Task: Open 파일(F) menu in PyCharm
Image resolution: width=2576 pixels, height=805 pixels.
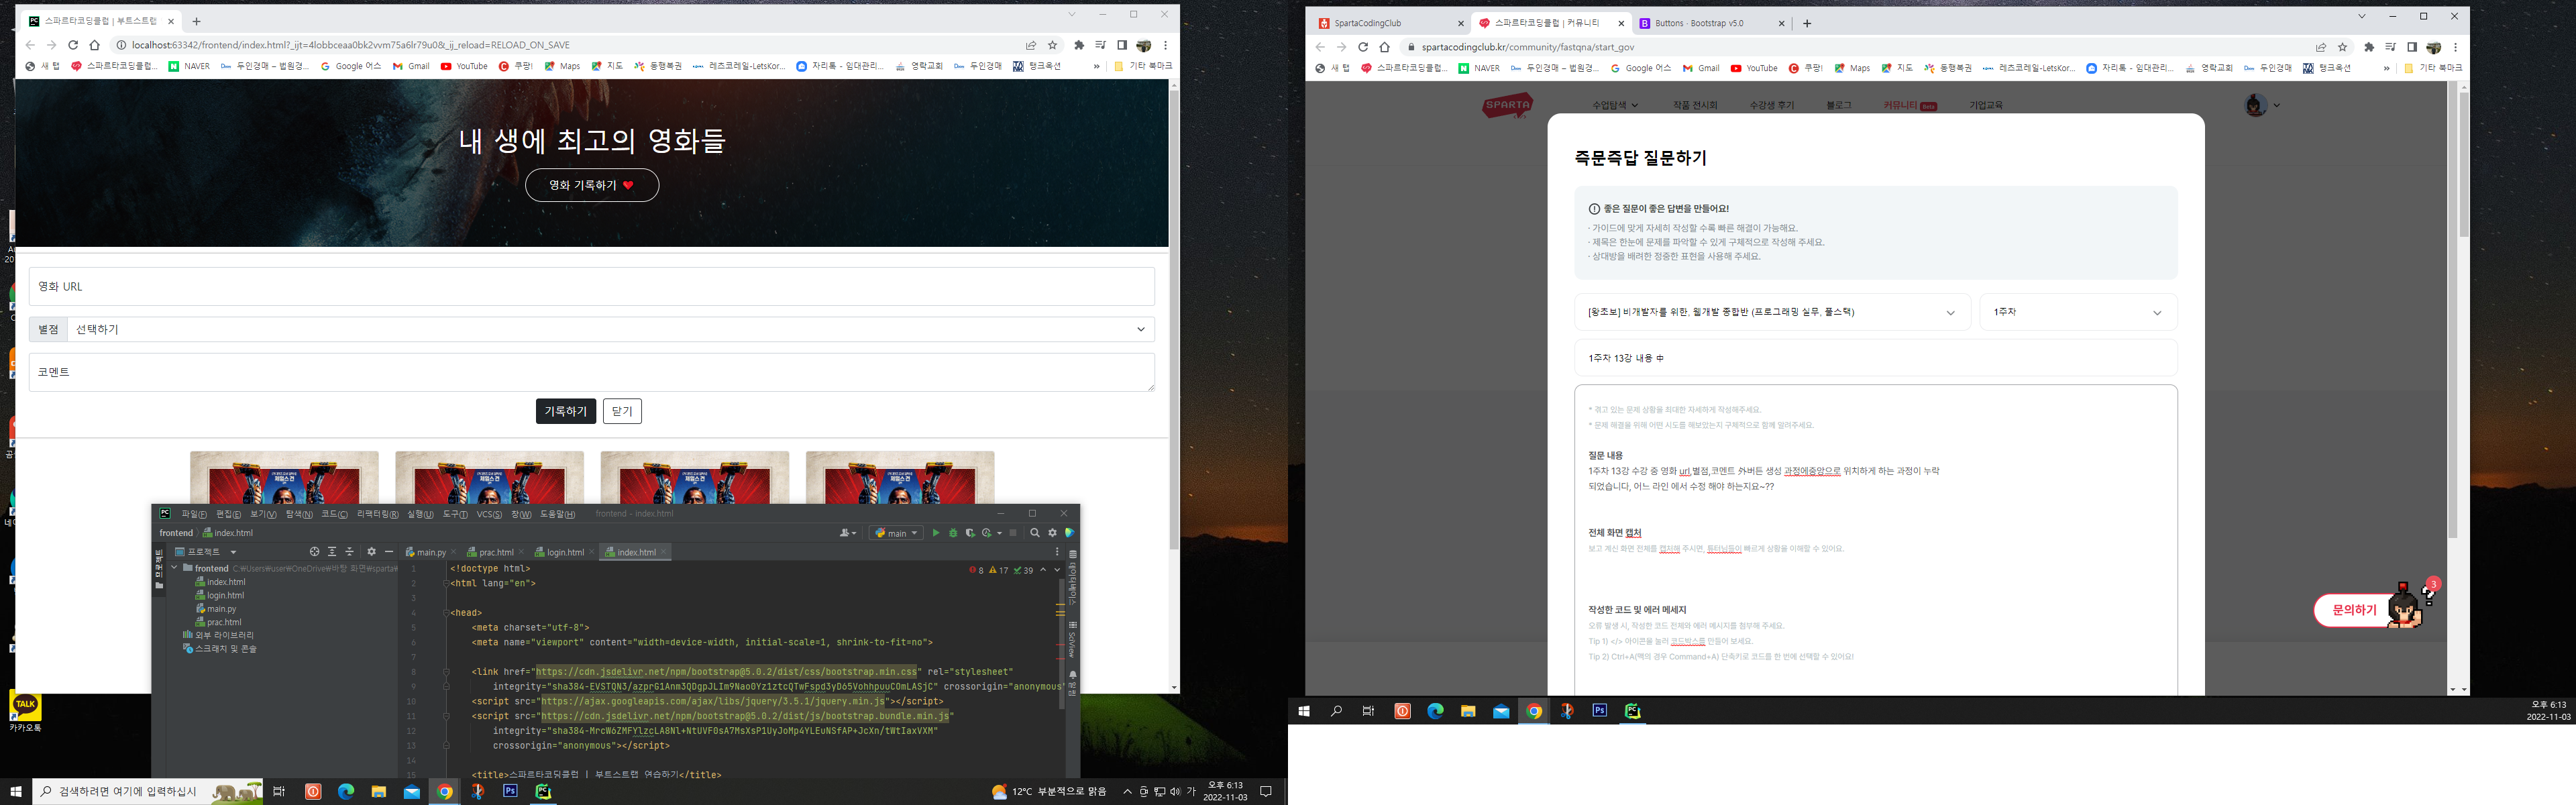Action: [194, 514]
